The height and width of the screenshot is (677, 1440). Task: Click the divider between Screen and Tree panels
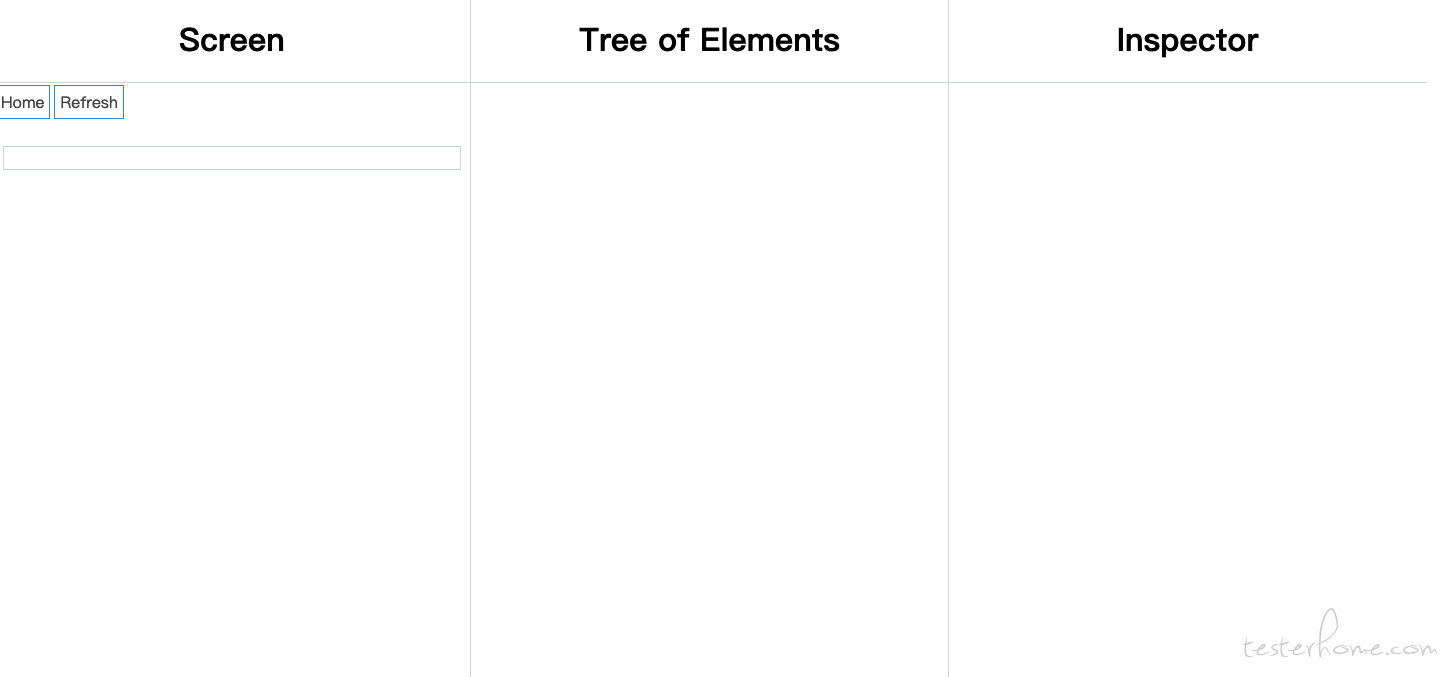[470, 380]
